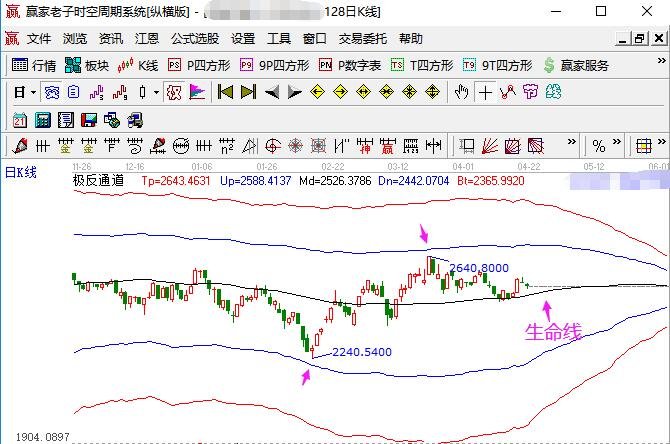
Task: Expand the main toolbar overflow chevron
Action: coord(661,61)
